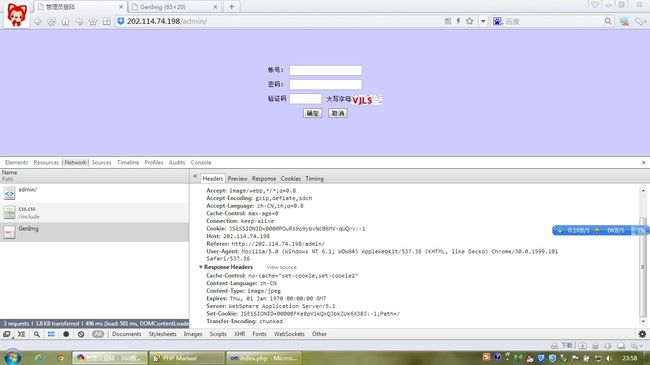
Task: Open address bar dropdown arrow
Action: tap(483, 21)
